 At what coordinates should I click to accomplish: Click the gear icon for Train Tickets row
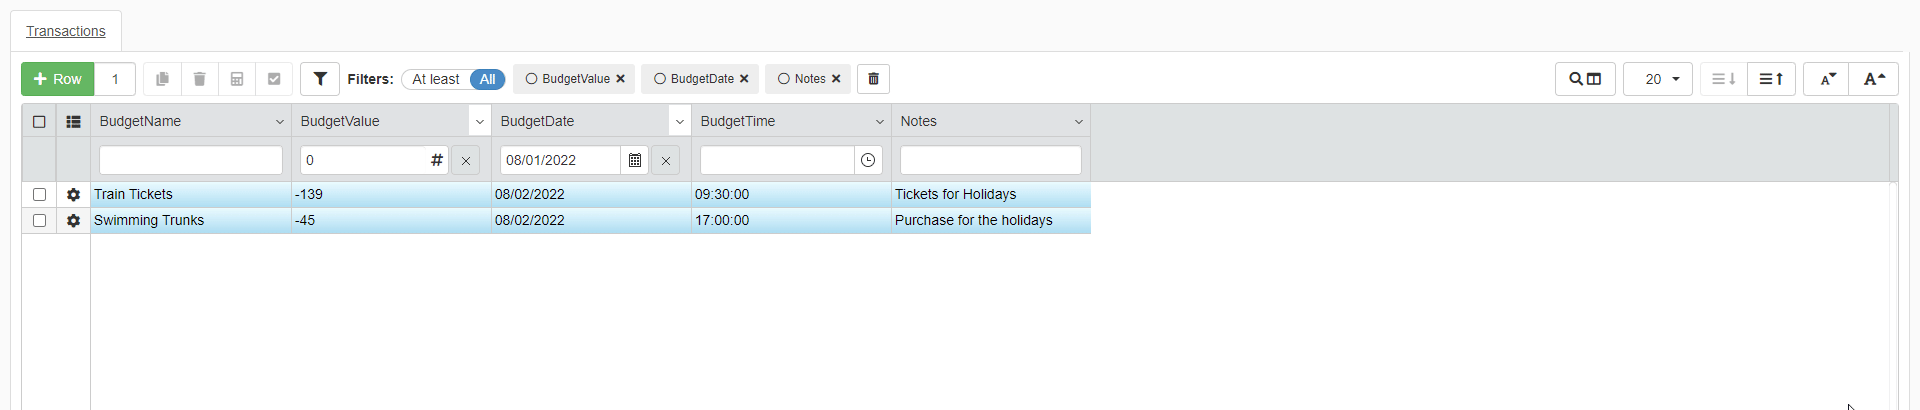point(73,195)
